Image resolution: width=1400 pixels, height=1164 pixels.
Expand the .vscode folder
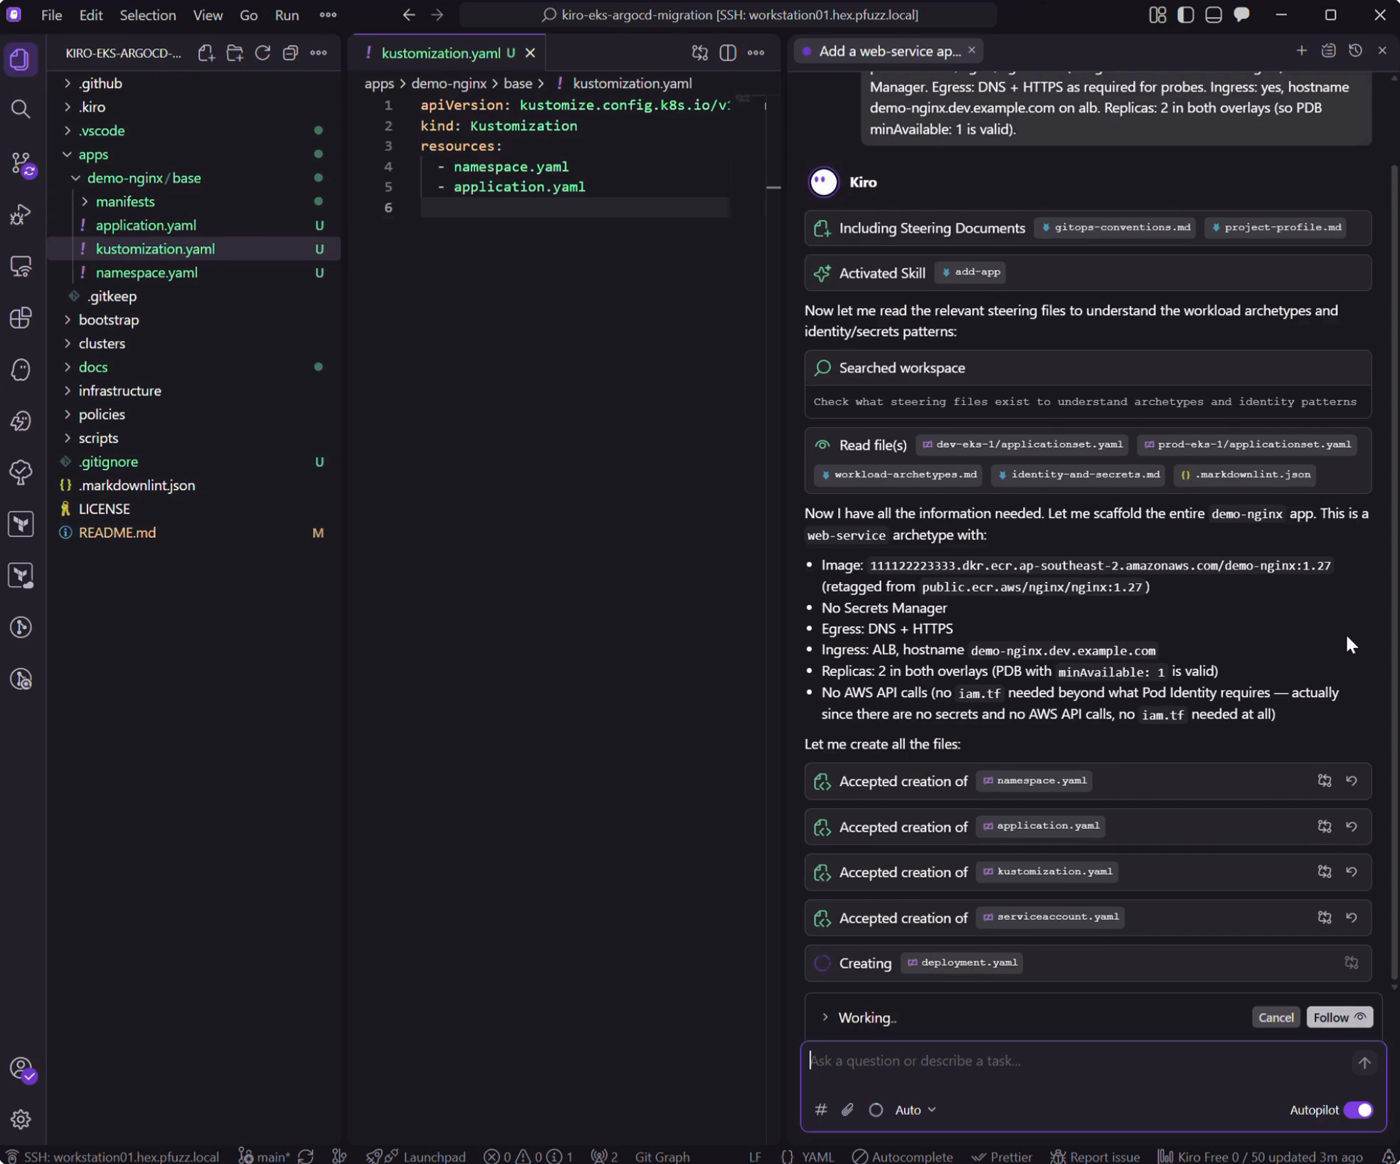[194, 131]
